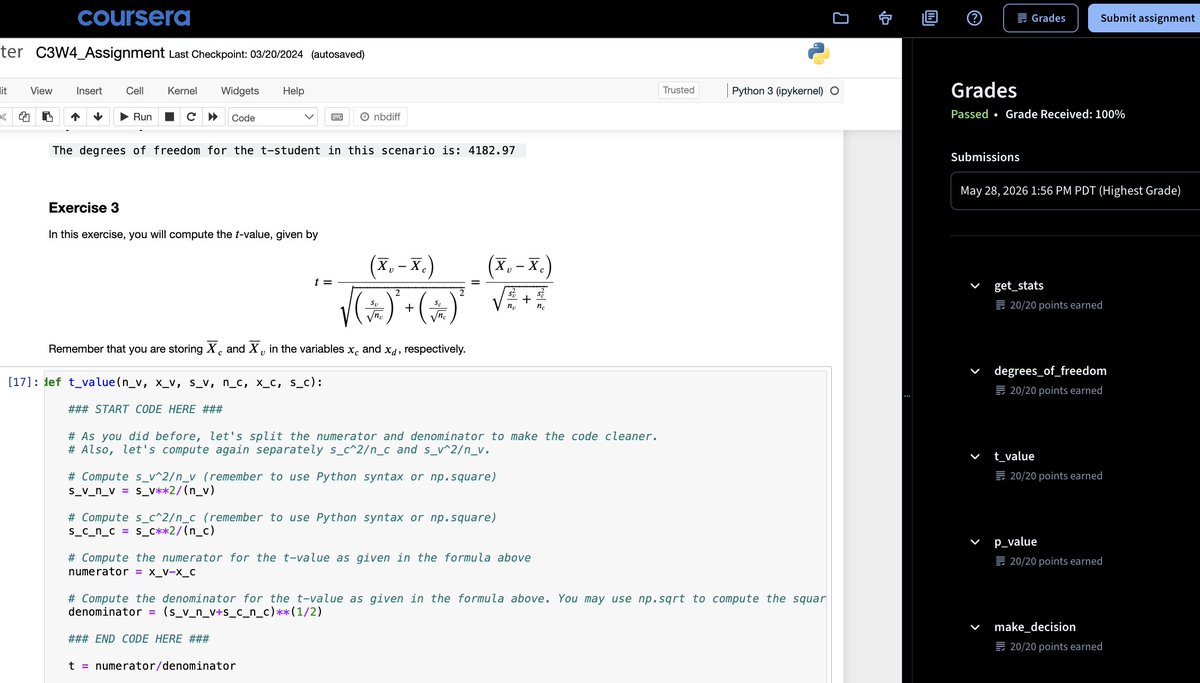1200x683 pixels.
Task: Open the Kernel menu
Action: tap(182, 90)
